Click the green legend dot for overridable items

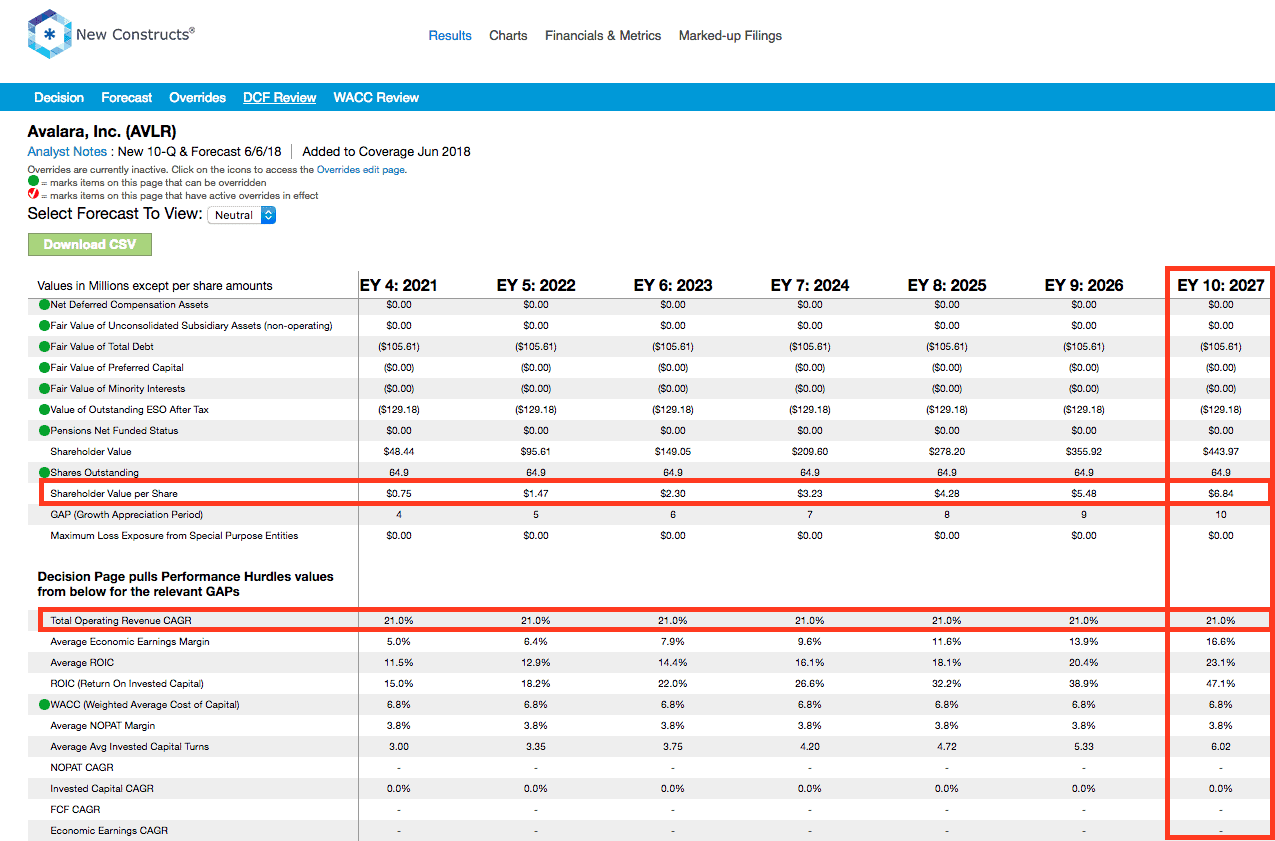(x=33, y=183)
